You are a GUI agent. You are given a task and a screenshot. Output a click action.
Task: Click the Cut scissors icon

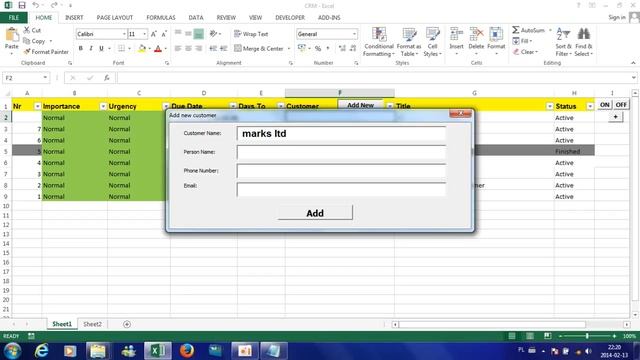(27, 30)
